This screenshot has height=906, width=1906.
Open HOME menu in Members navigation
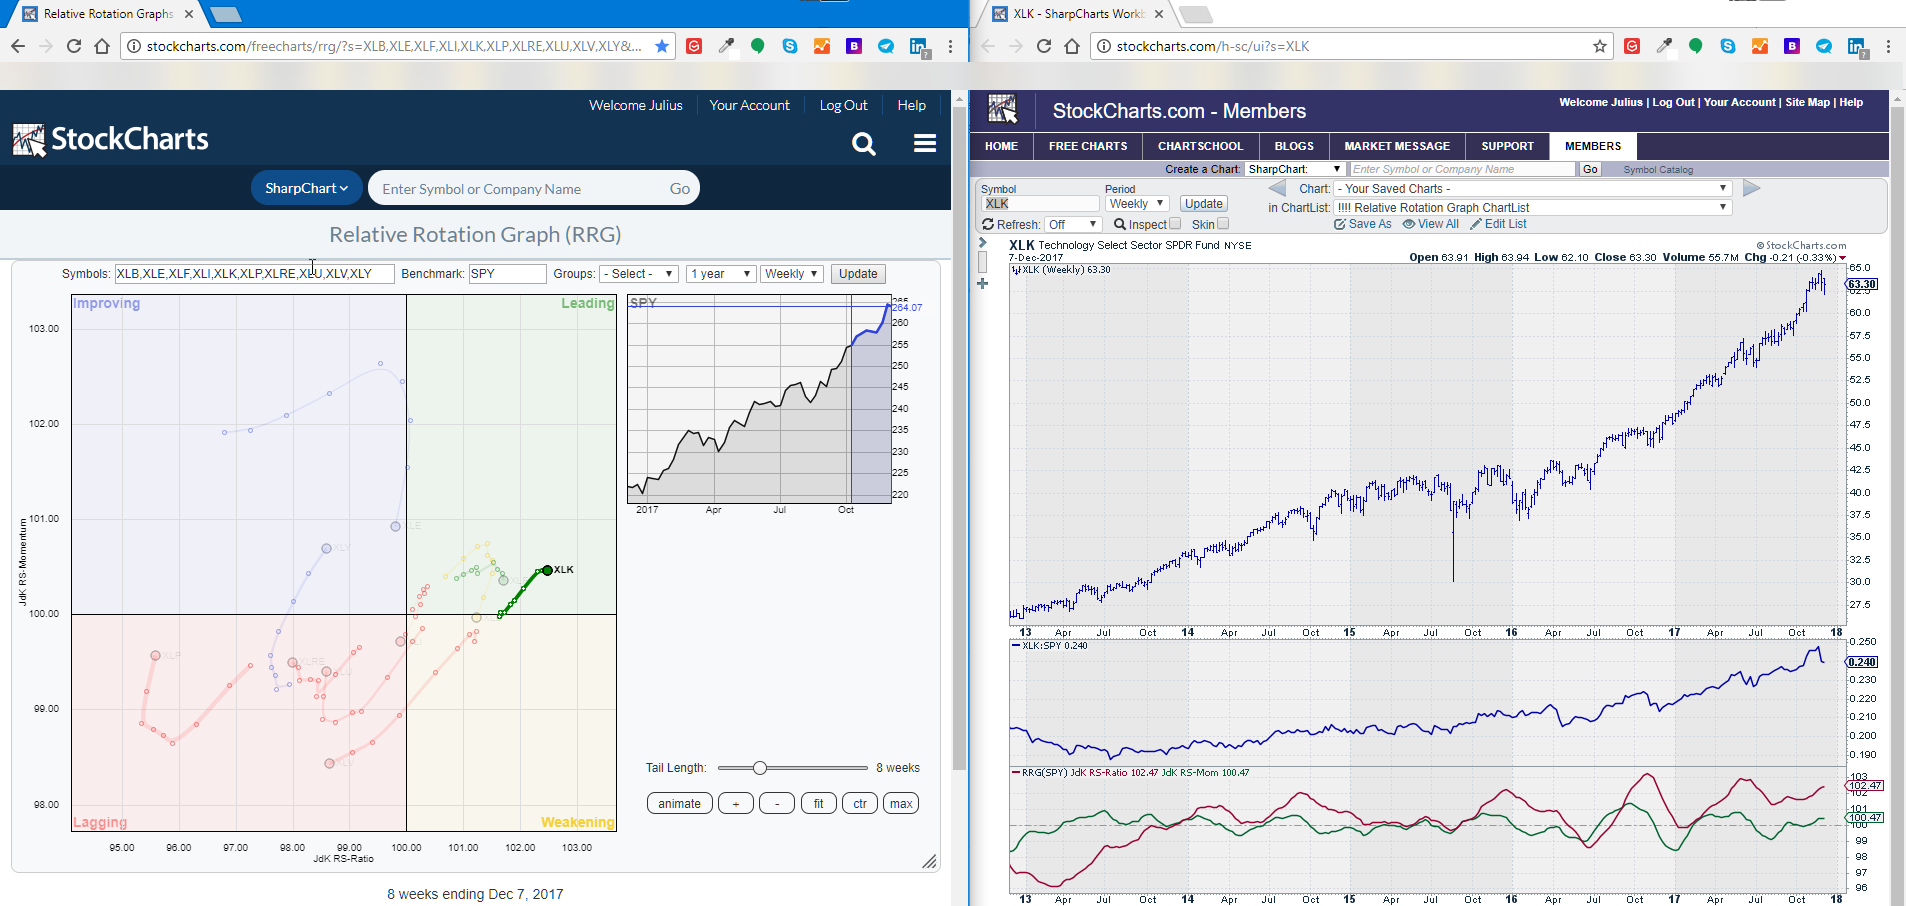pyautogui.click(x=1001, y=146)
